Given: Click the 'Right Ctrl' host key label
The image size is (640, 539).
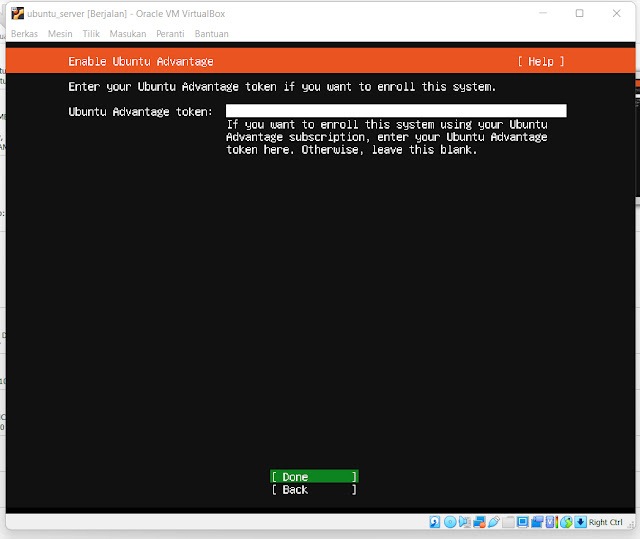Looking at the screenshot, I should [605, 522].
